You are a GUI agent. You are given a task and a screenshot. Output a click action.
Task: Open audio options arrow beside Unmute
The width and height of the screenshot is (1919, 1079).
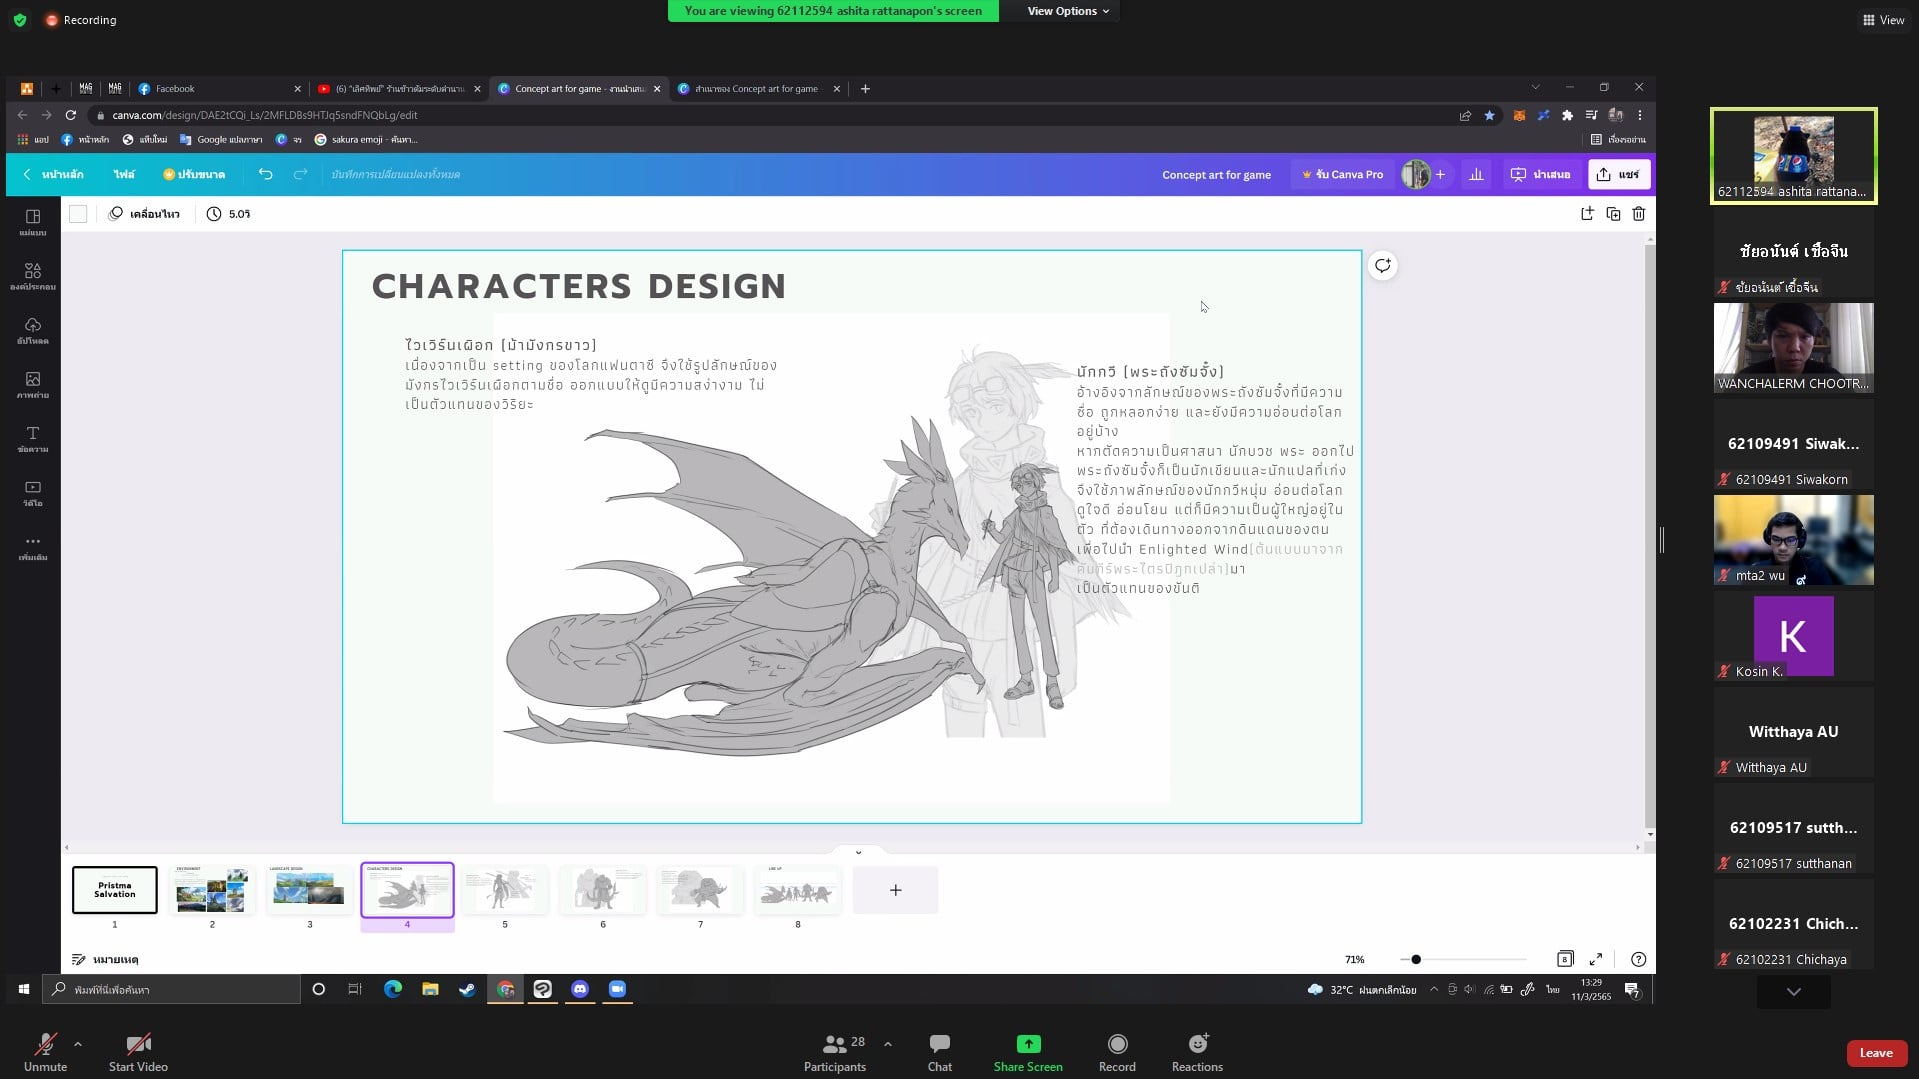(x=78, y=1044)
